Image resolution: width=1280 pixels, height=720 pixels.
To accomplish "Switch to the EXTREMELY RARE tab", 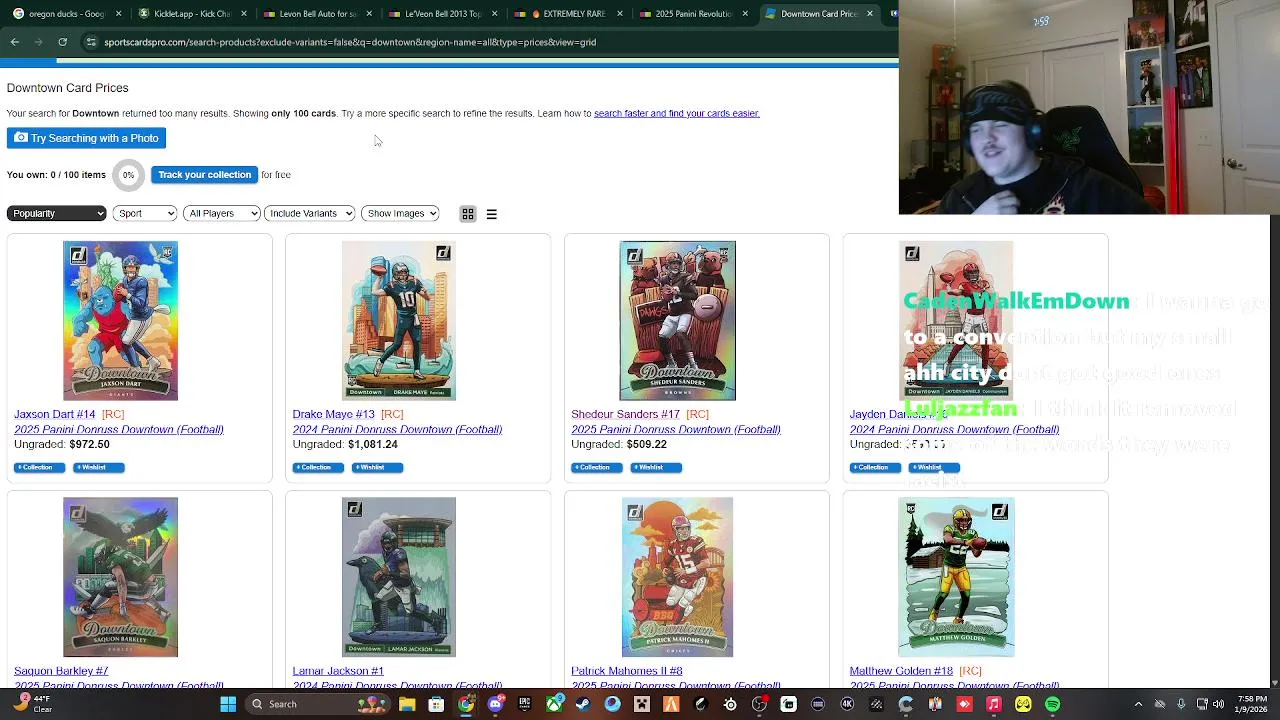I will [567, 14].
